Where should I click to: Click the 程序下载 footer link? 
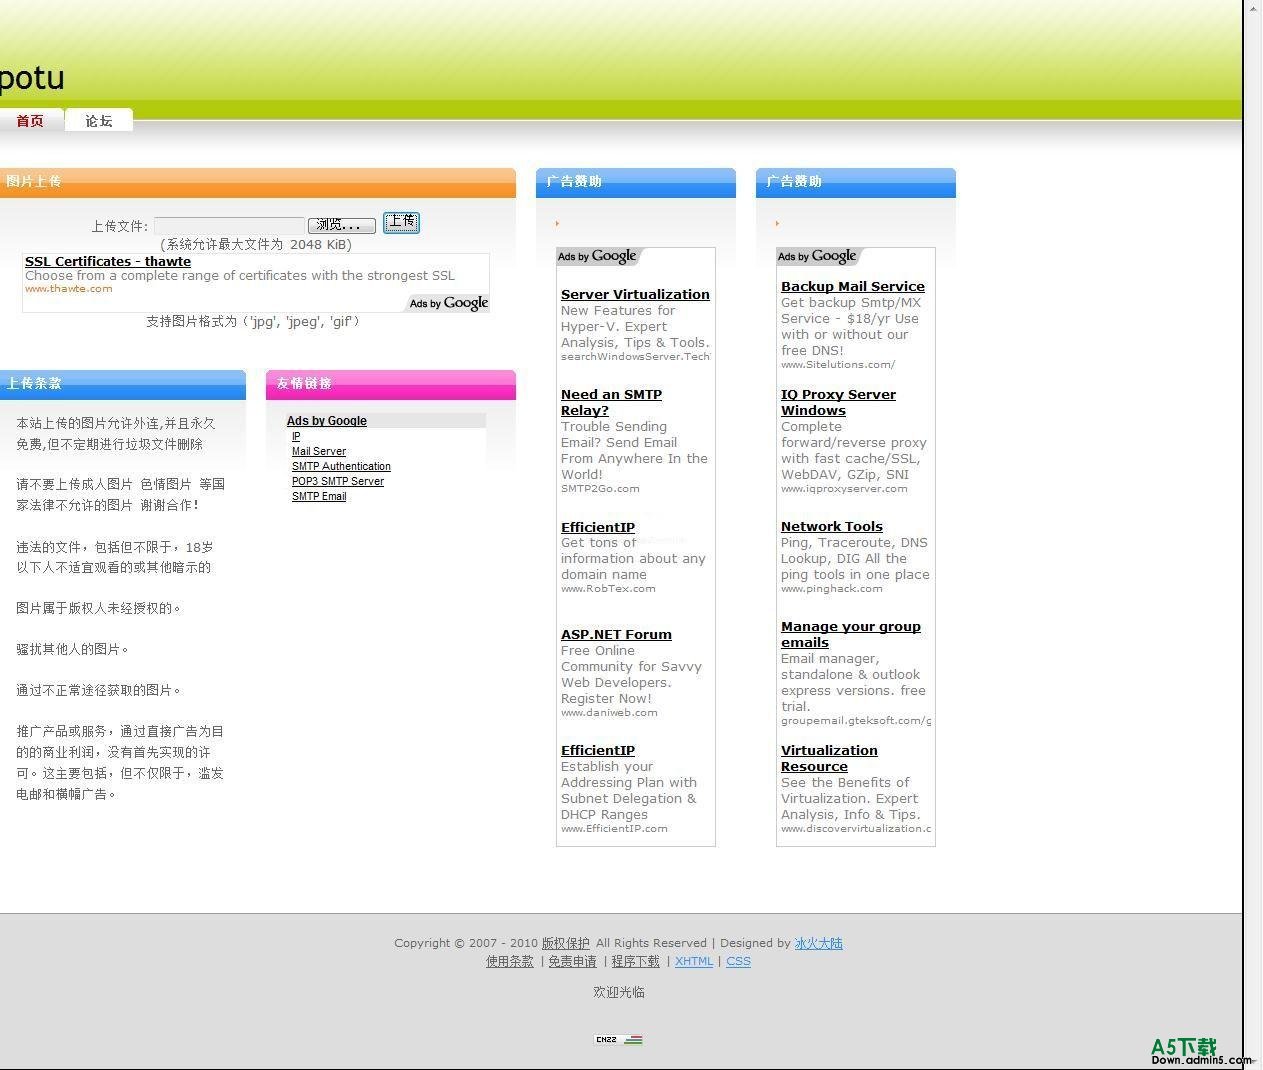[x=635, y=962]
